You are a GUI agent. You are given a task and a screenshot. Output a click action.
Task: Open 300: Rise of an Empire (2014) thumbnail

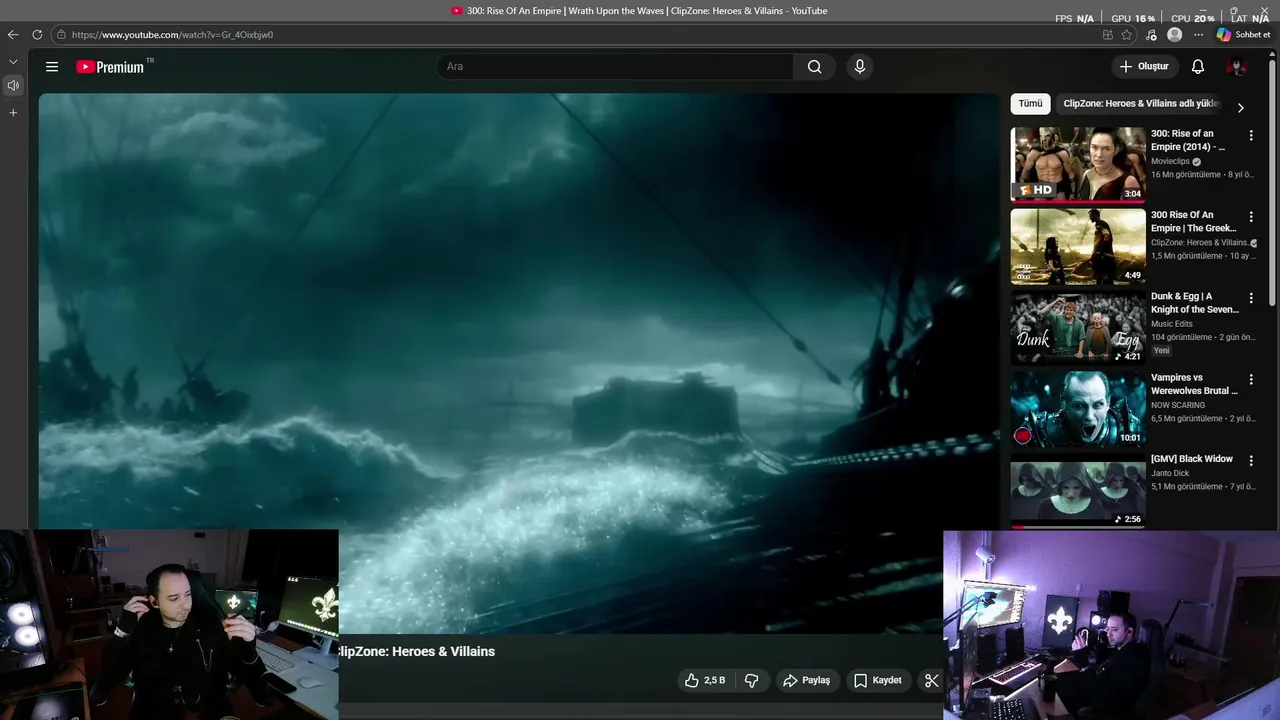click(1078, 164)
